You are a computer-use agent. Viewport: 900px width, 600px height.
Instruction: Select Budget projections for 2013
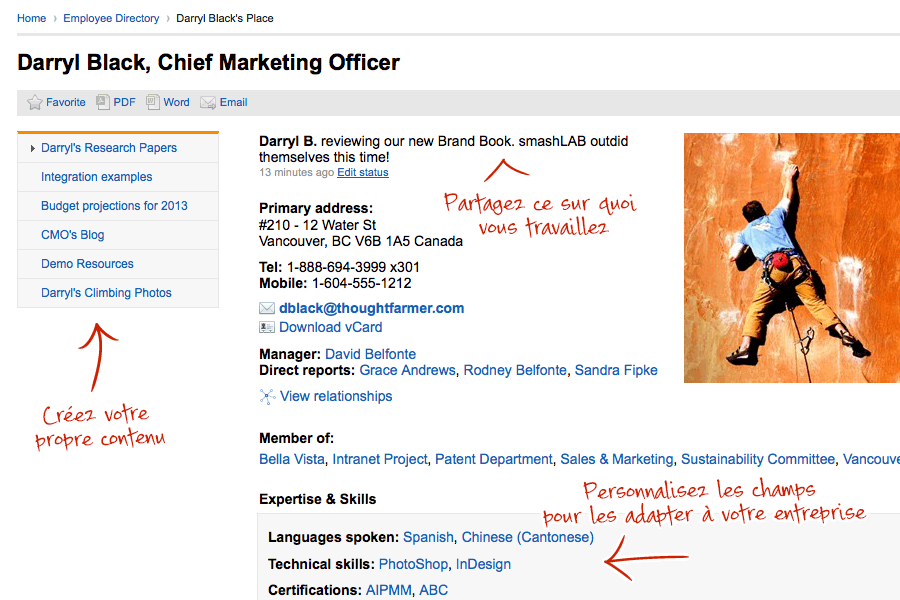tap(114, 206)
